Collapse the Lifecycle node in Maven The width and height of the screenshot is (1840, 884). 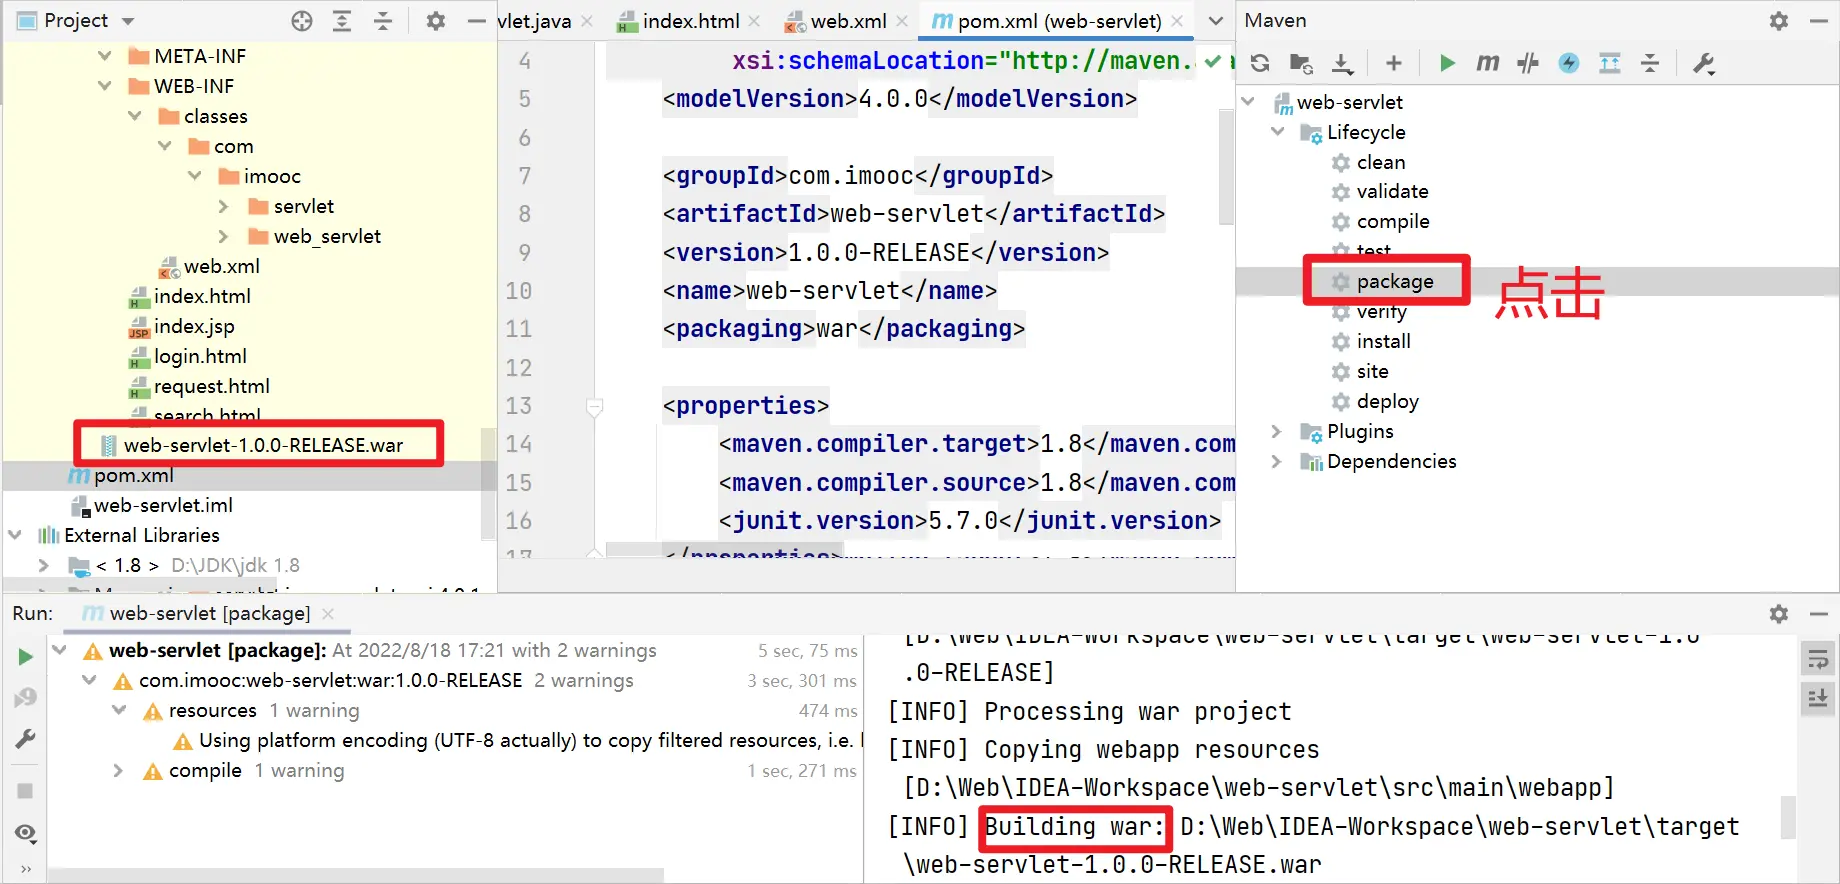1277,132
